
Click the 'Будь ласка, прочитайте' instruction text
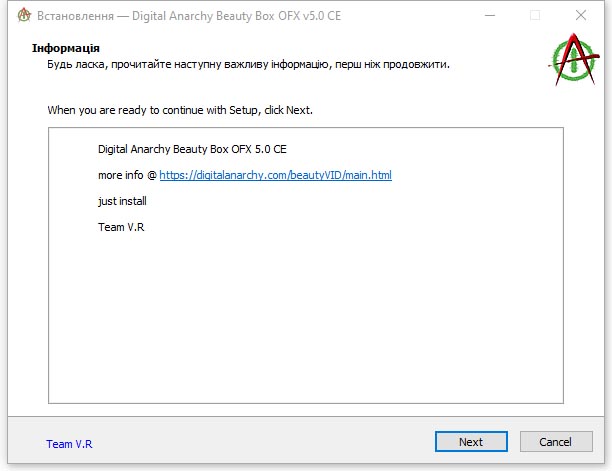(248, 64)
